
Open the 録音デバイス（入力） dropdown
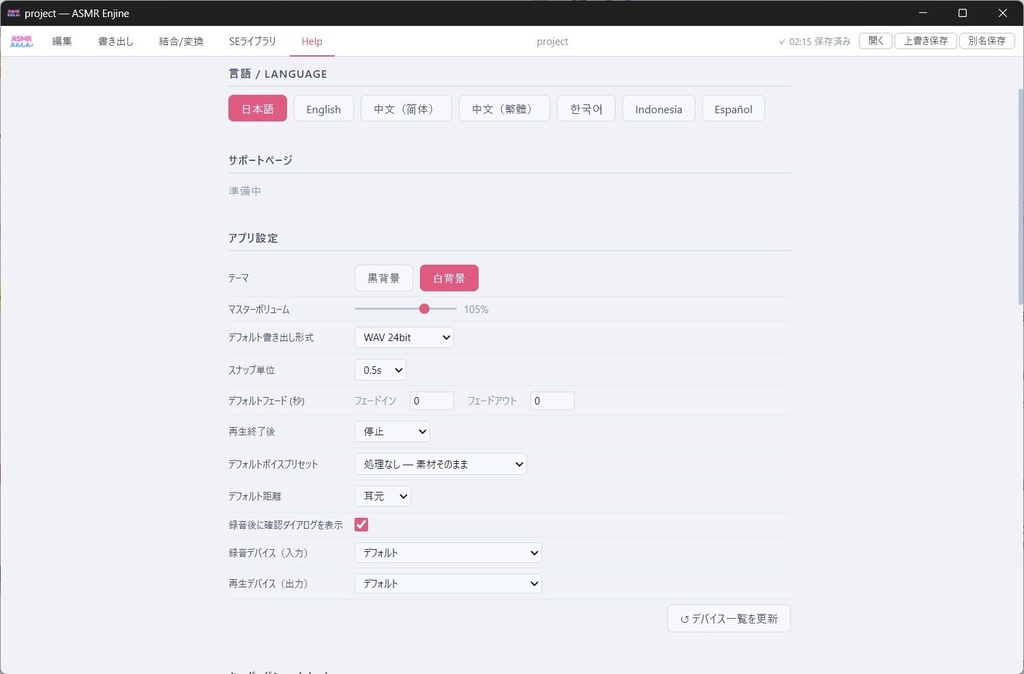tap(448, 553)
